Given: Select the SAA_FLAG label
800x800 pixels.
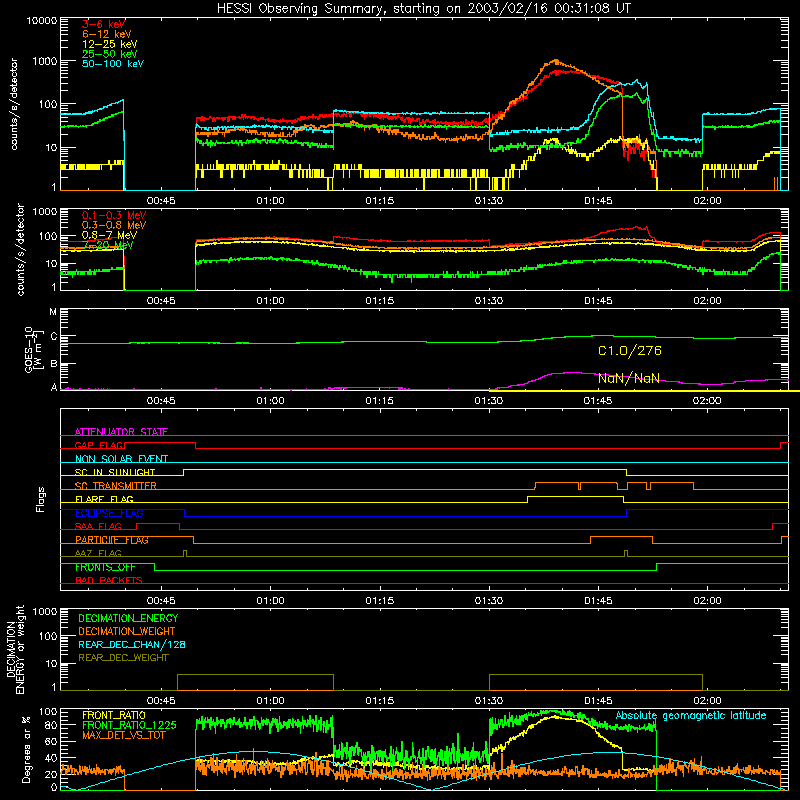Looking at the screenshot, I should 98,526.
